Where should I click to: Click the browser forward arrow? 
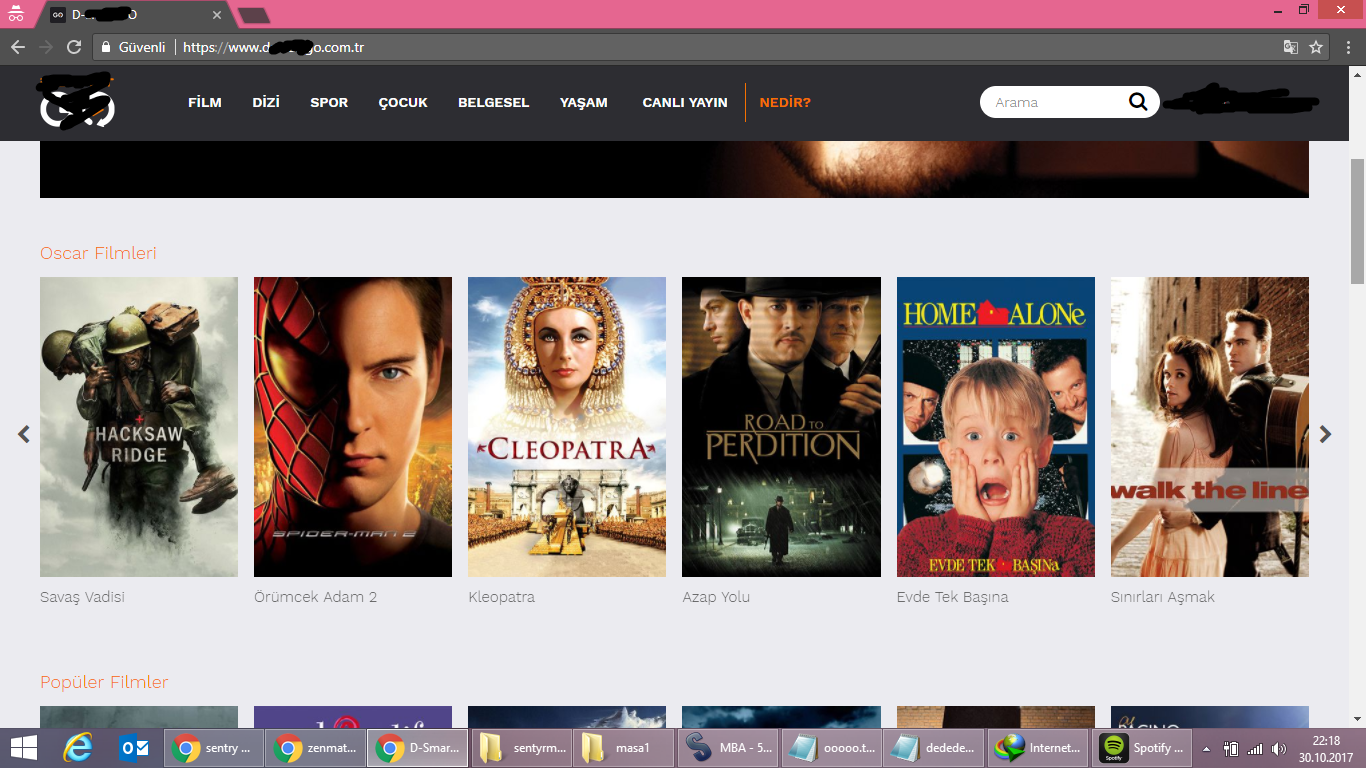[x=45, y=47]
